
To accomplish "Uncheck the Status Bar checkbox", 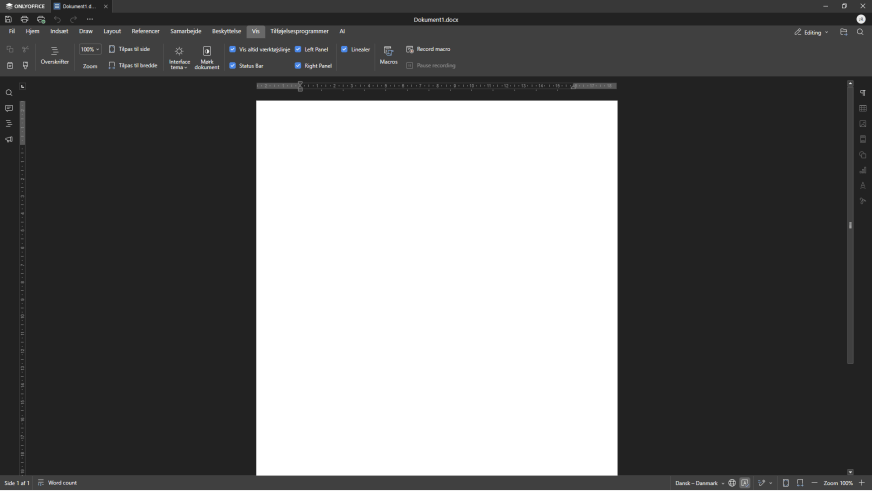I will [232, 66].
